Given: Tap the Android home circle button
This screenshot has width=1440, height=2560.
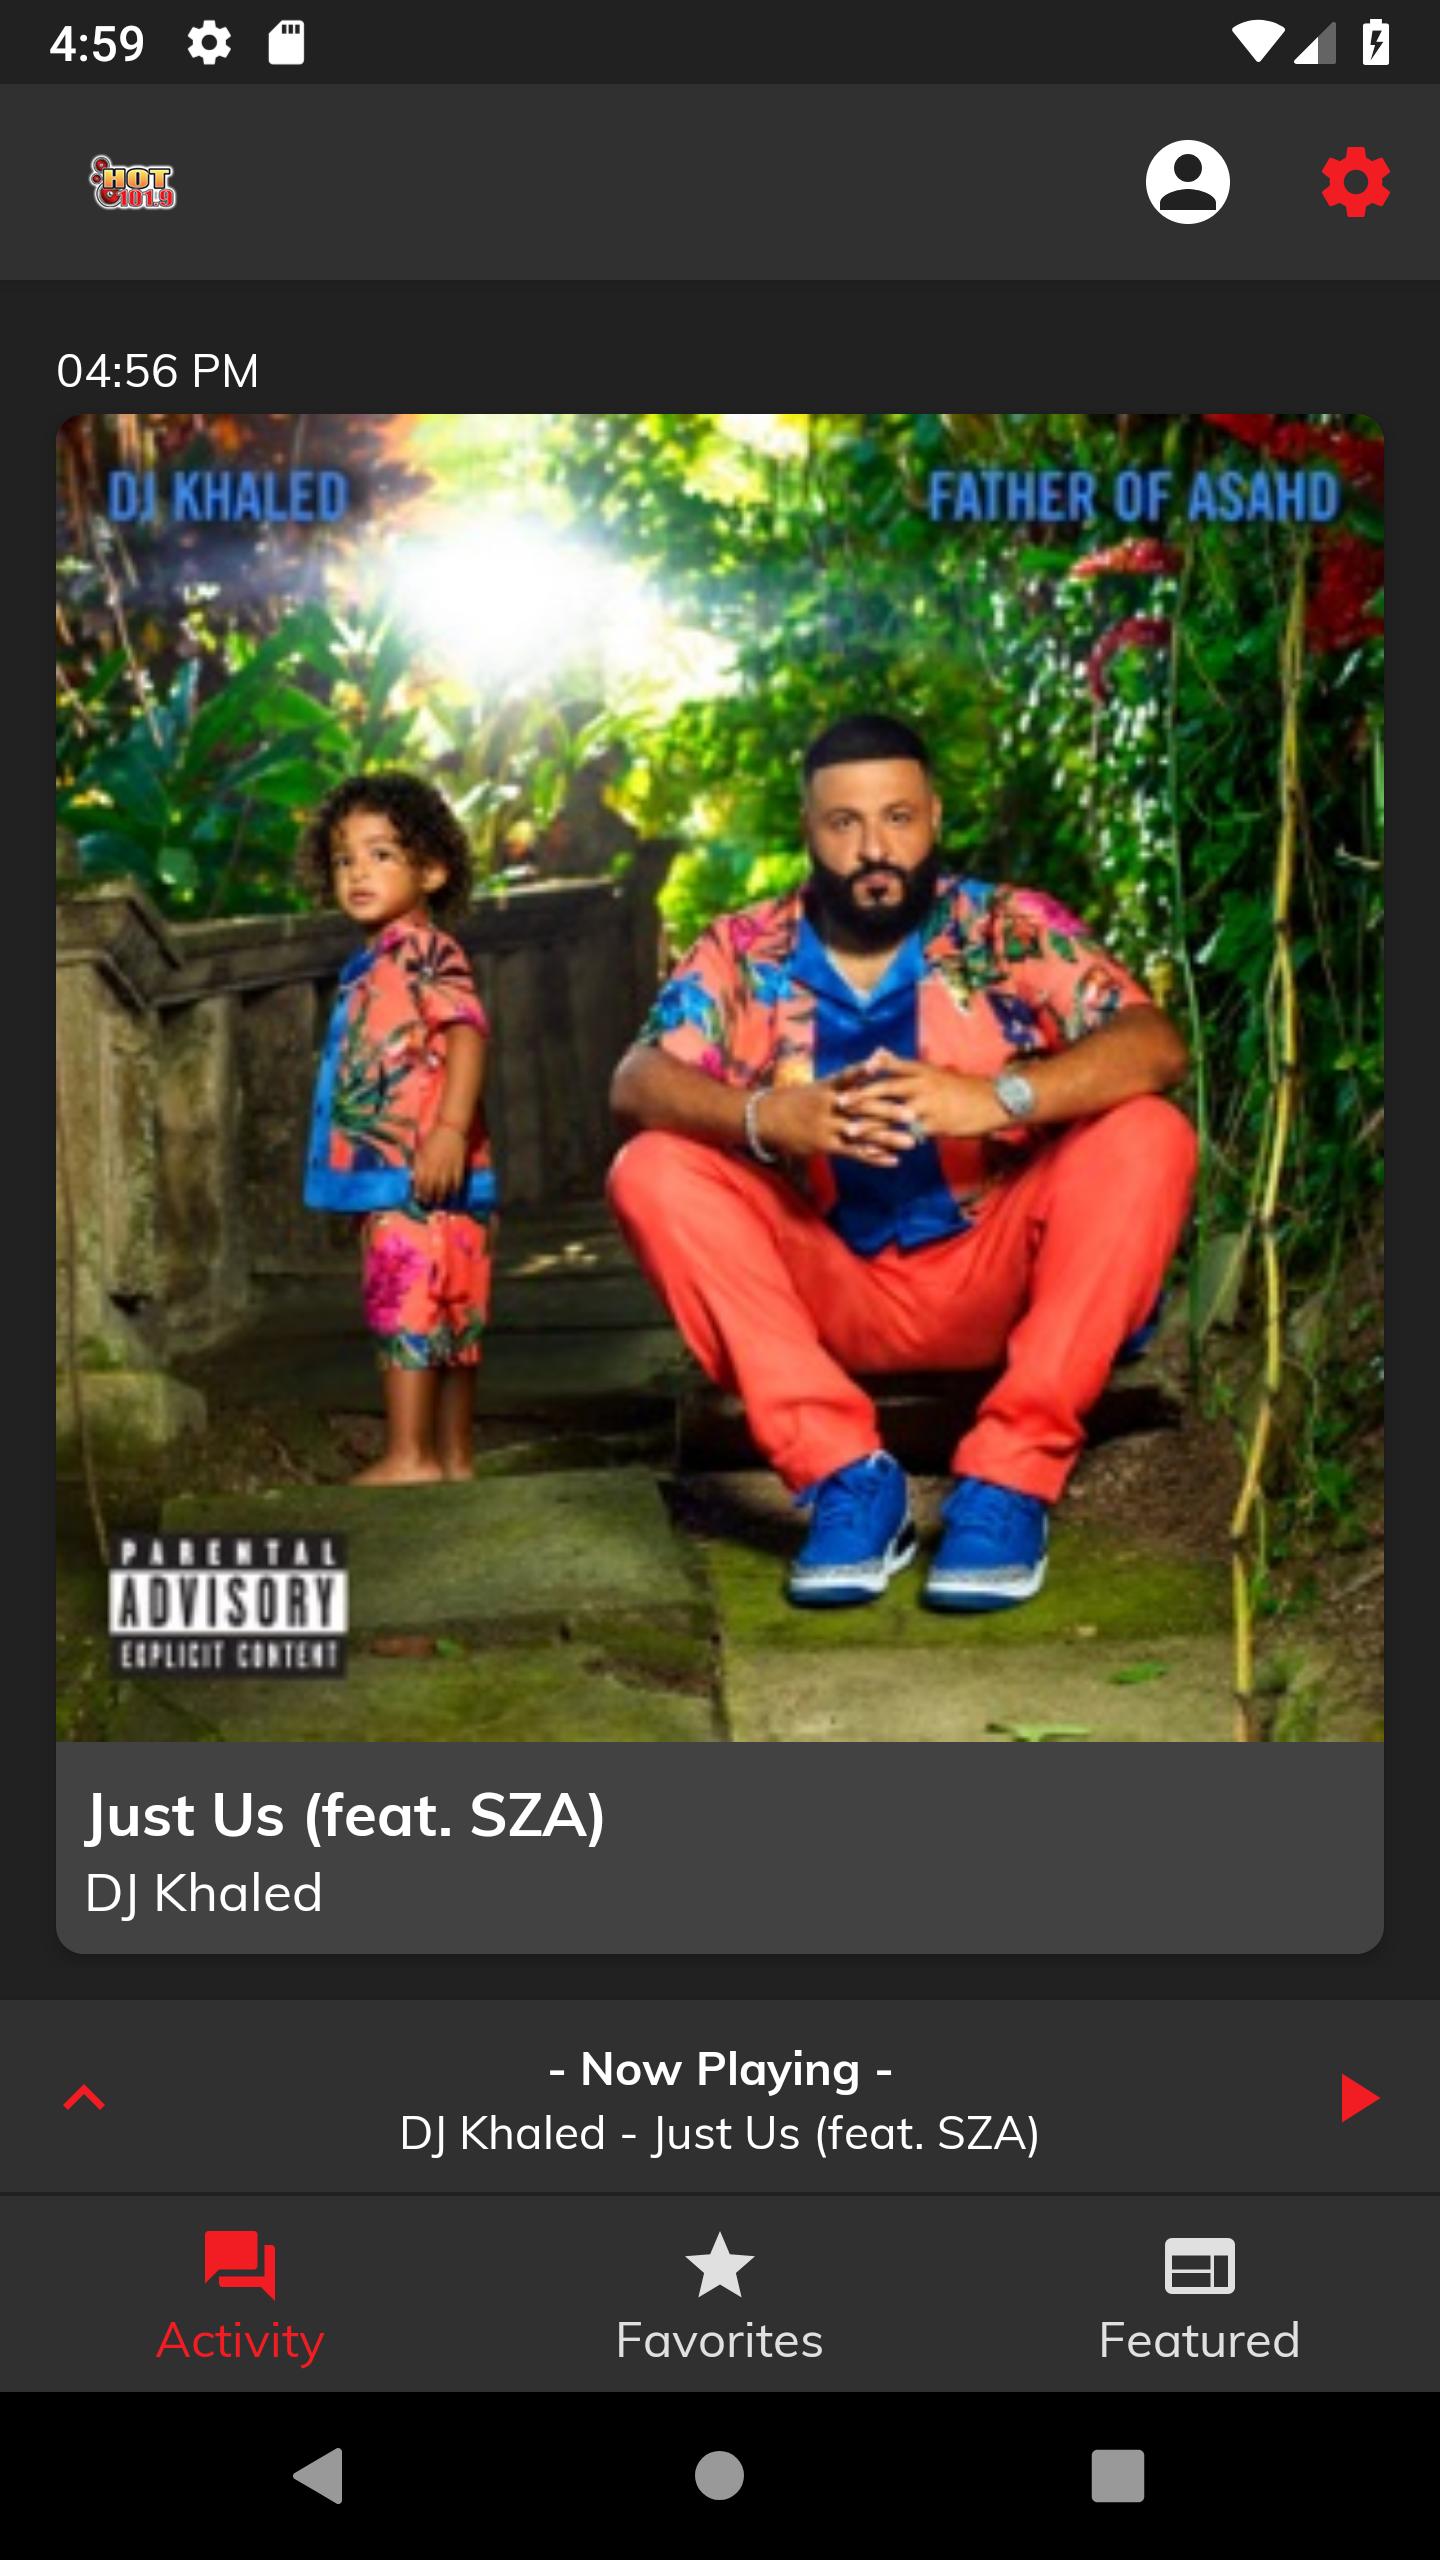Looking at the screenshot, I should click(x=720, y=2476).
